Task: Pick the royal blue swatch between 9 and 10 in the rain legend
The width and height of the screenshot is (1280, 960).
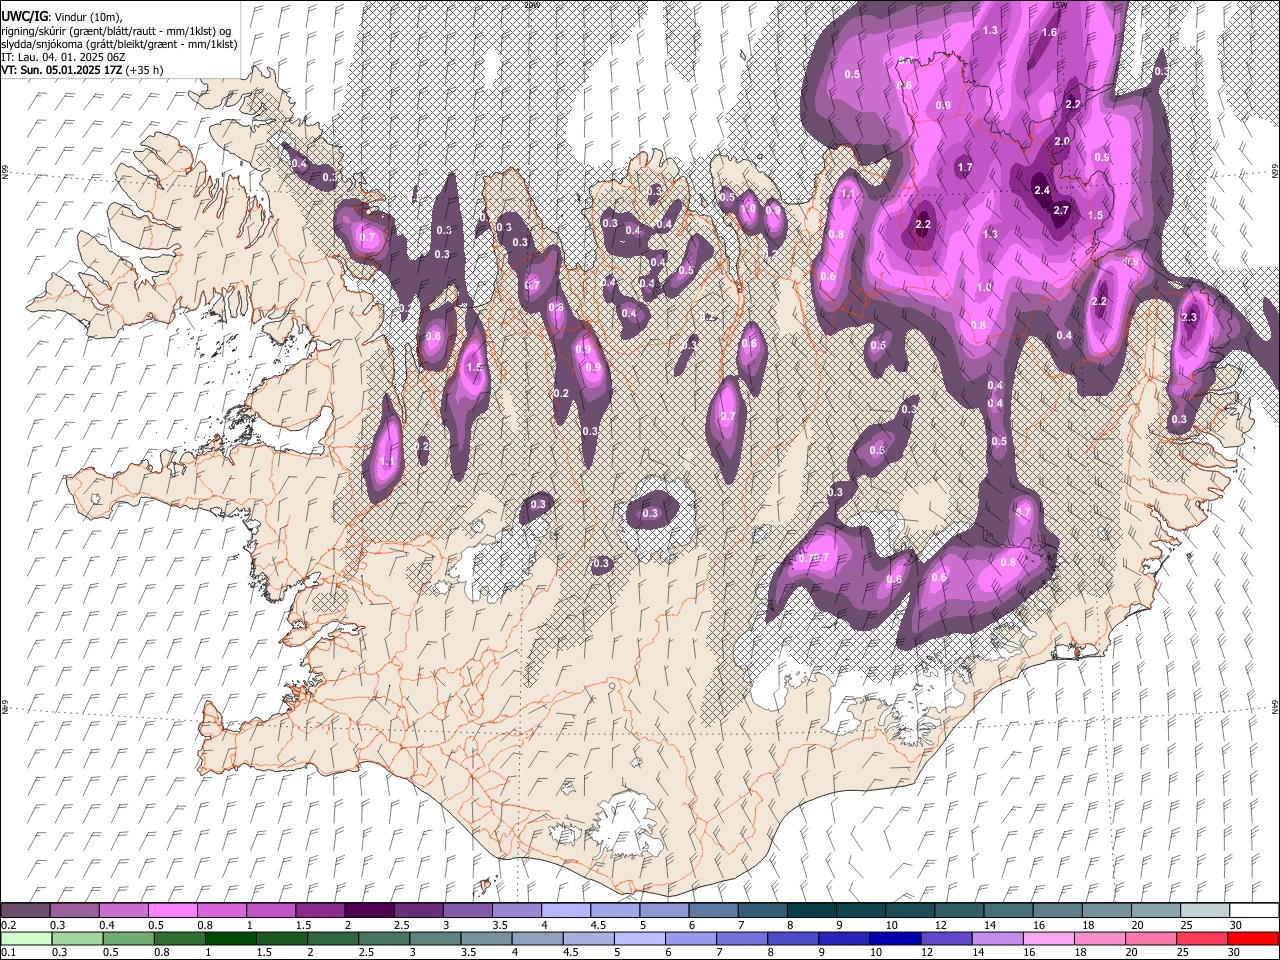Action: click(843, 938)
